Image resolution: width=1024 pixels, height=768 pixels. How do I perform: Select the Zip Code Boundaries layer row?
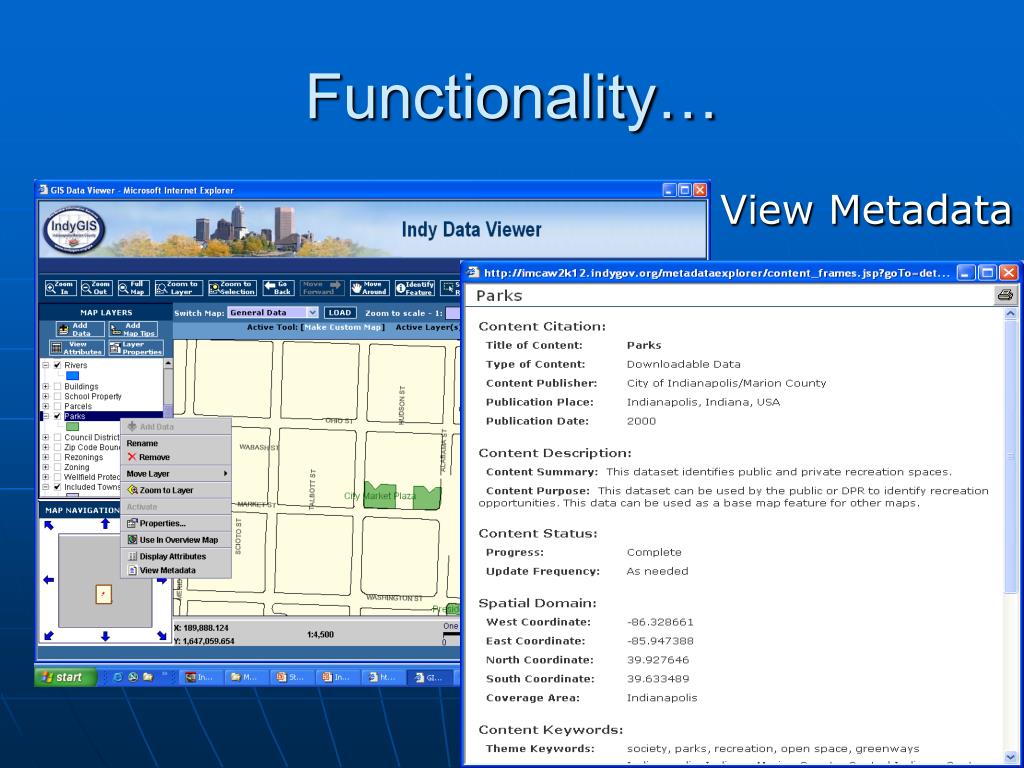[x=92, y=447]
